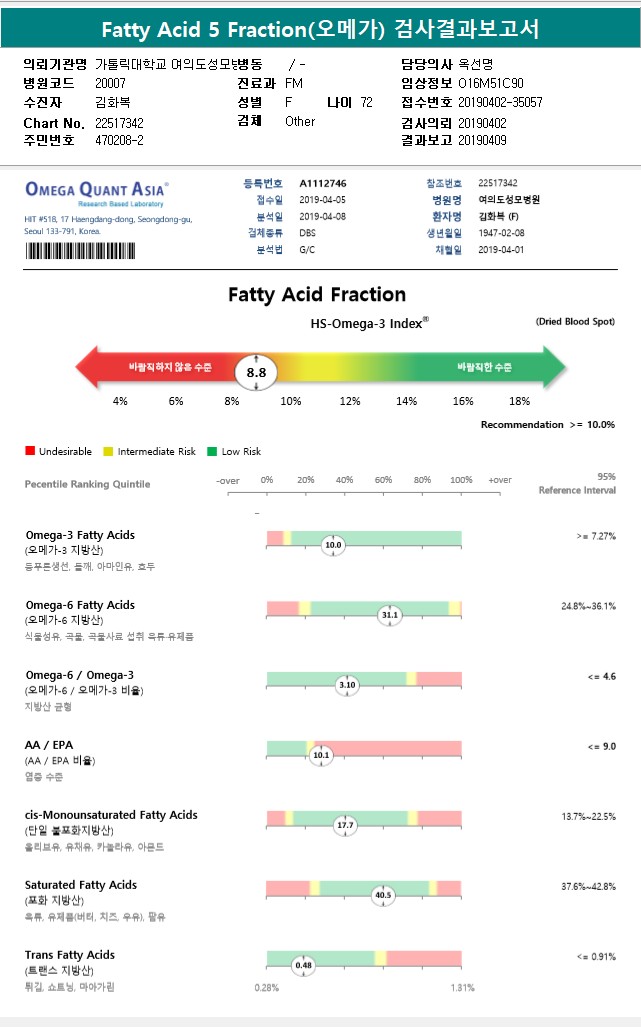Select the 10.1 AA / EPA marker
641x1027 pixels.
[x=320, y=755]
